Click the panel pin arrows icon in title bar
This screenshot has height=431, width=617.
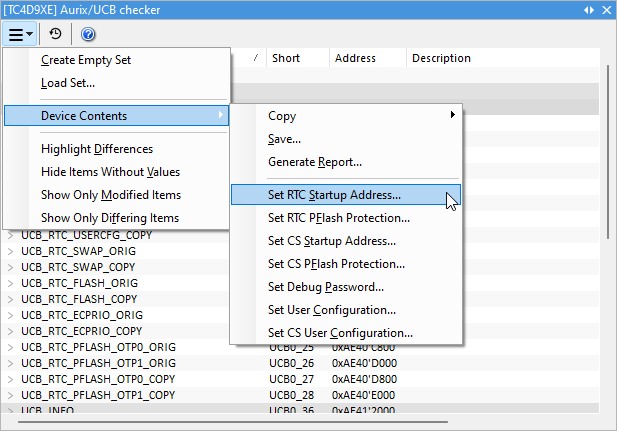coord(589,9)
